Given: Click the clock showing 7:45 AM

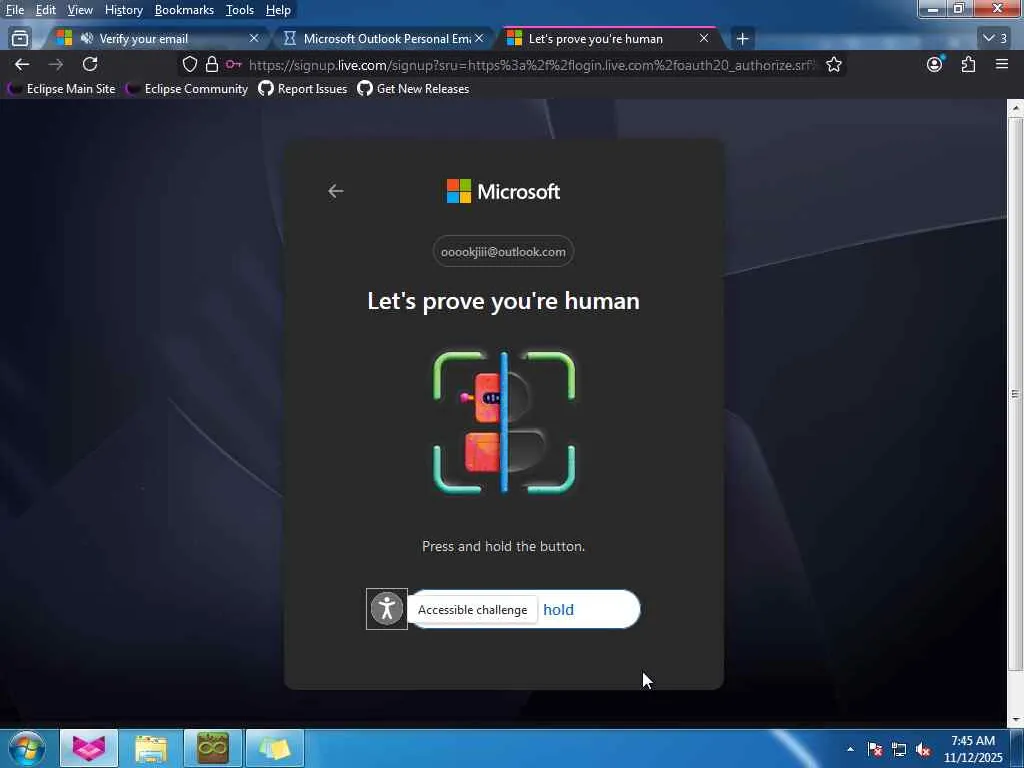Looking at the screenshot, I should [x=973, y=748].
